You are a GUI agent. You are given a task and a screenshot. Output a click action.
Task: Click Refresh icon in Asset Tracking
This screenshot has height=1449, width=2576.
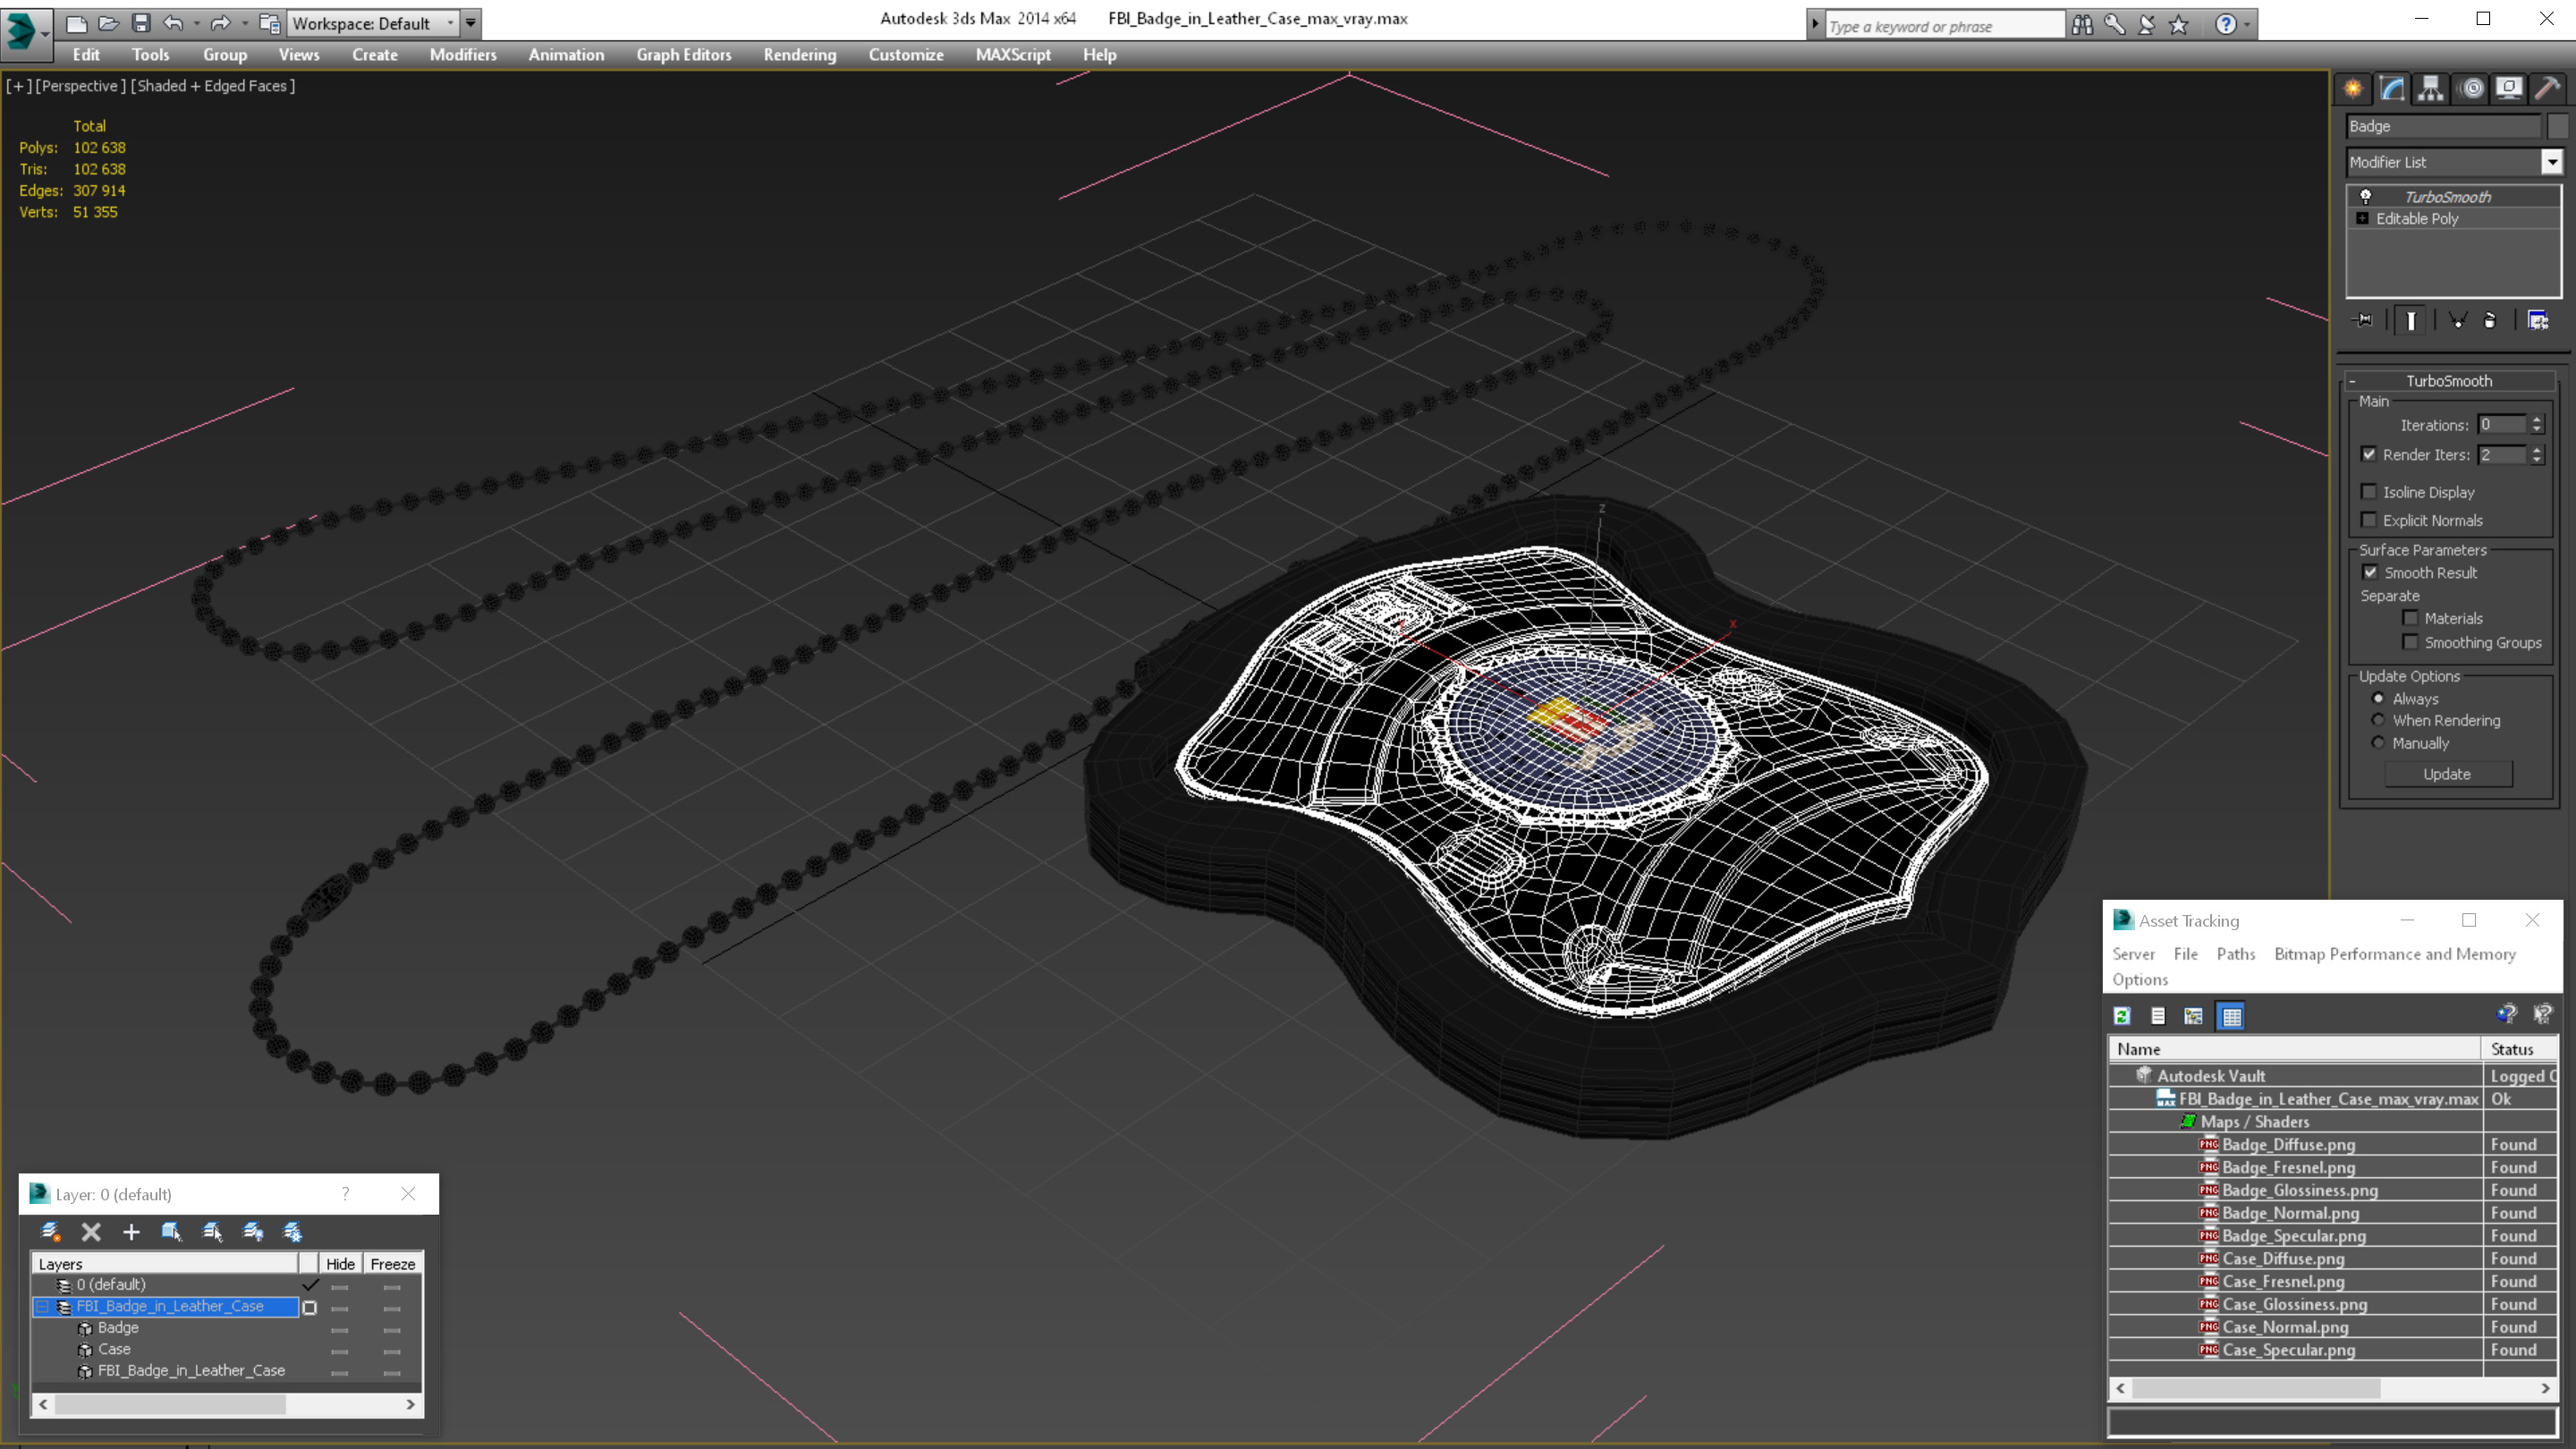pos(2122,1016)
